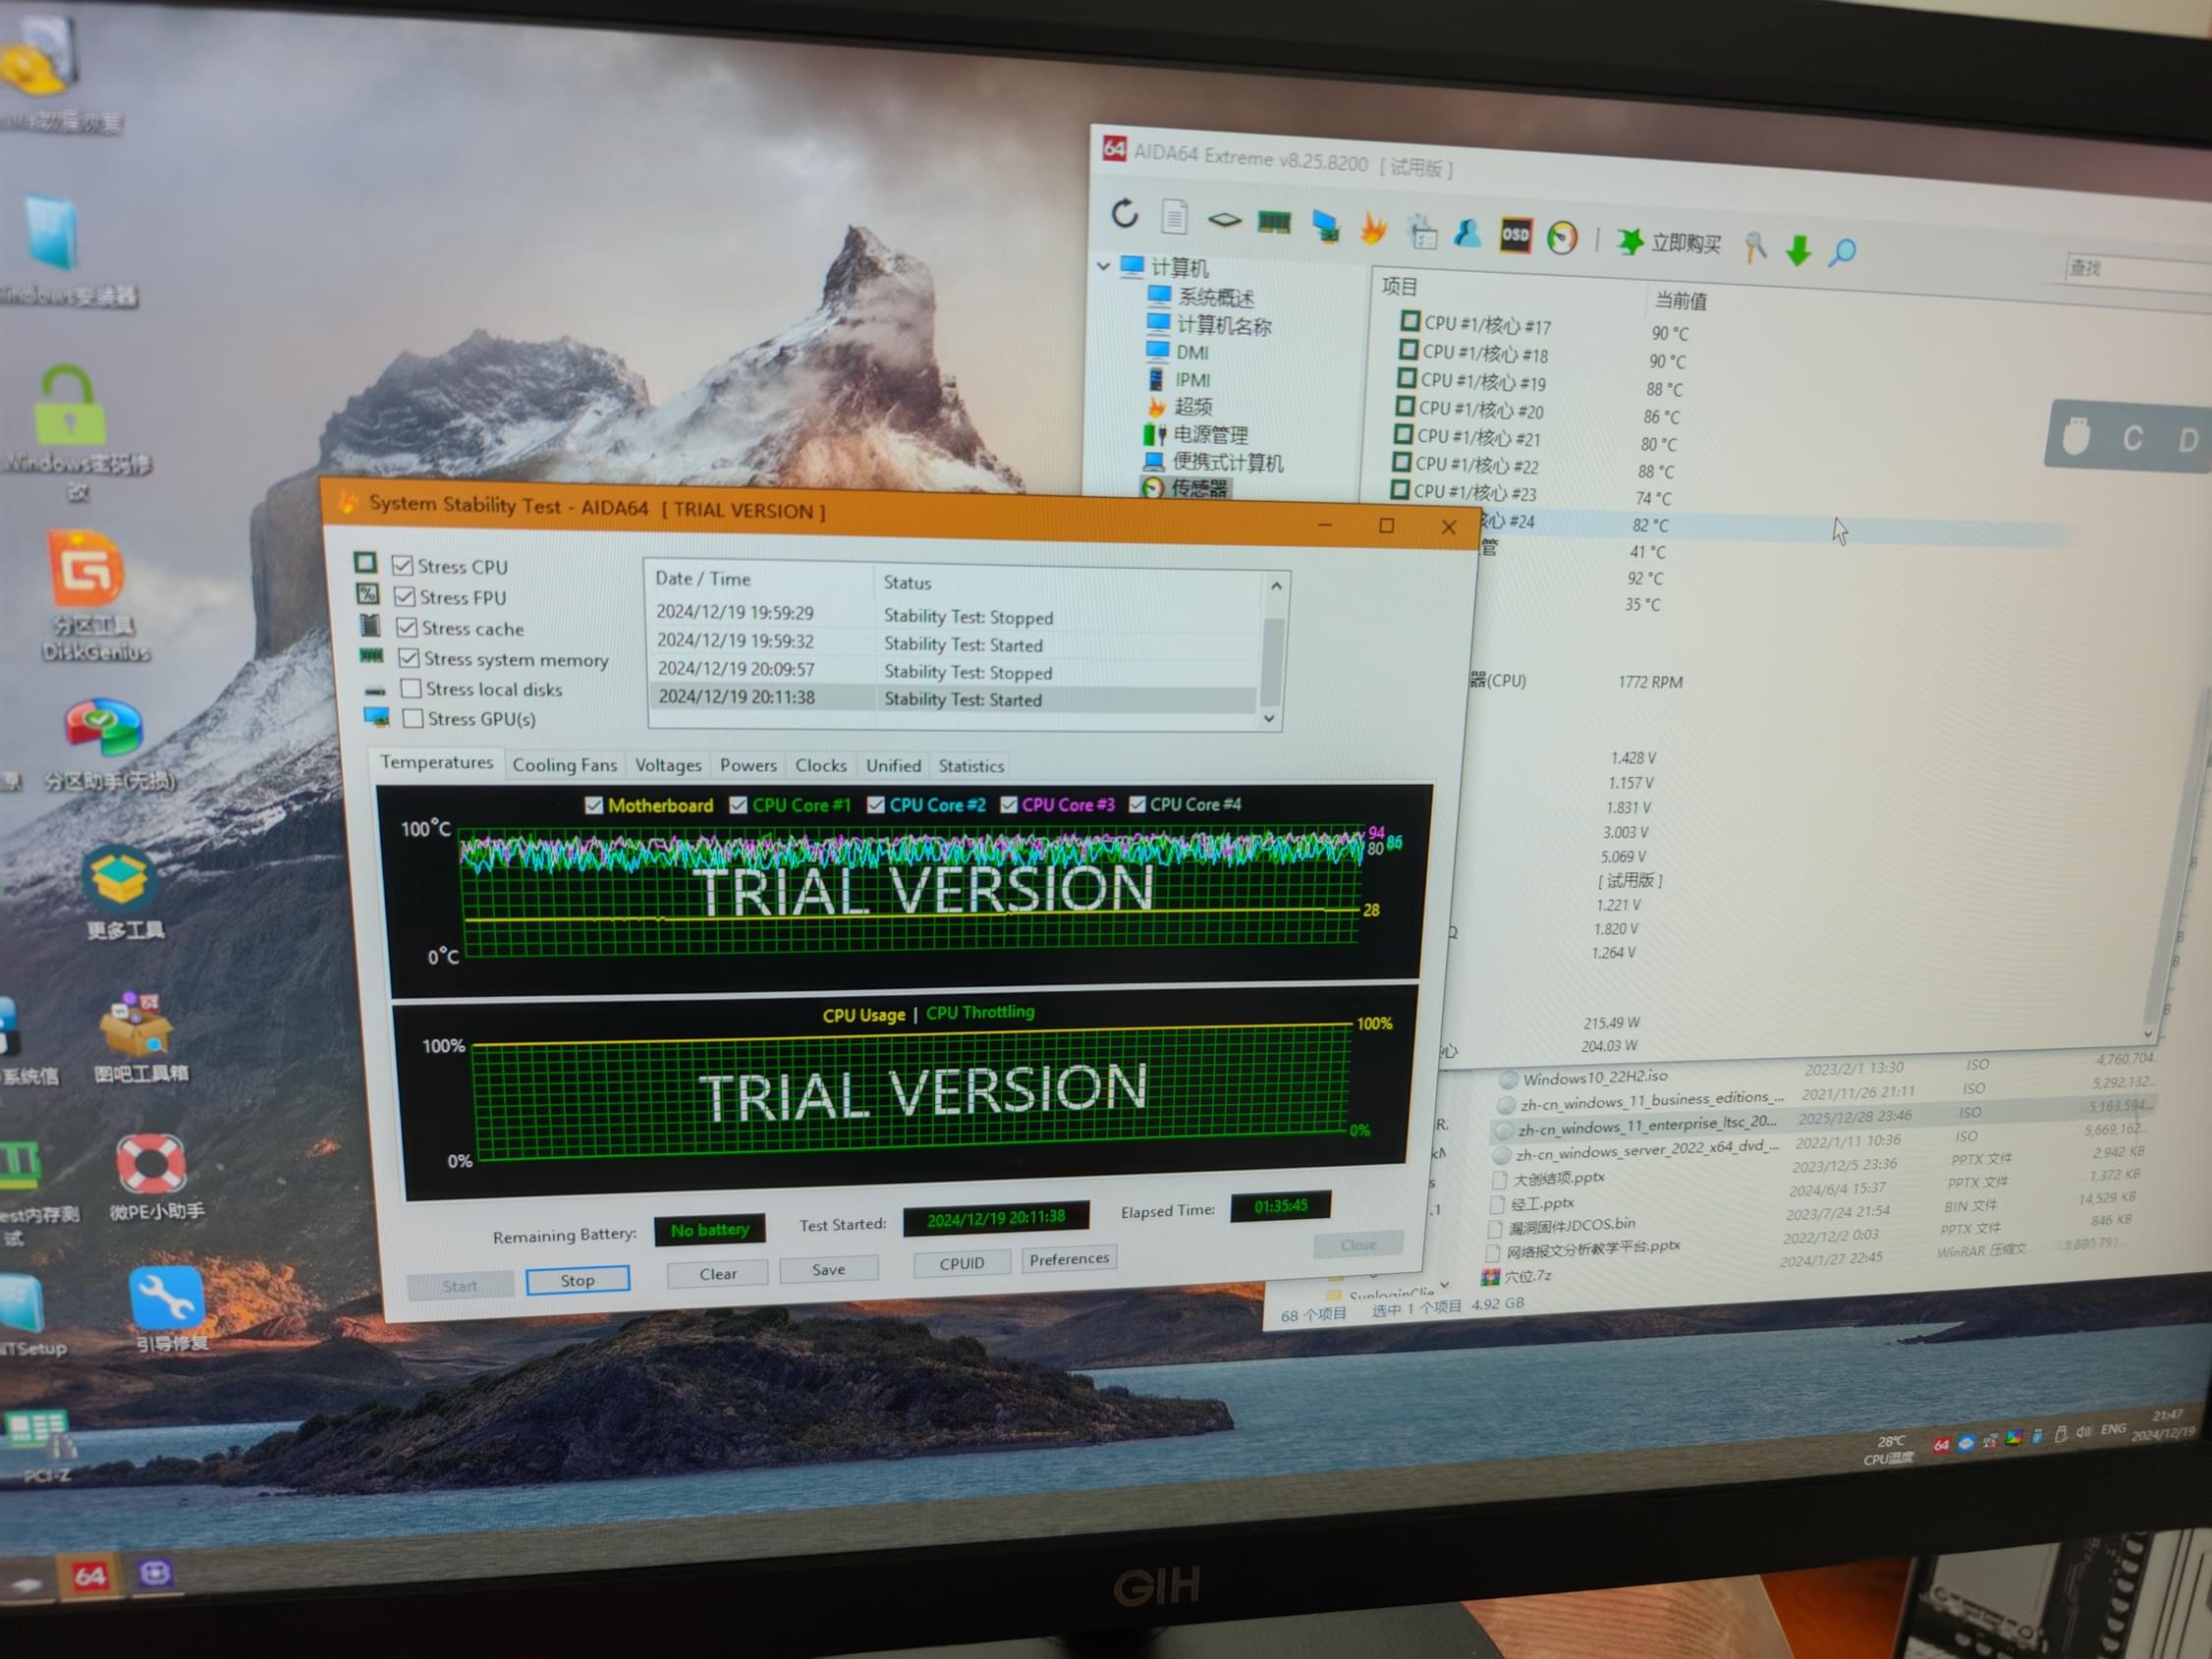
Task: Click the volume speaker tray icon
Action: (x=2084, y=1433)
